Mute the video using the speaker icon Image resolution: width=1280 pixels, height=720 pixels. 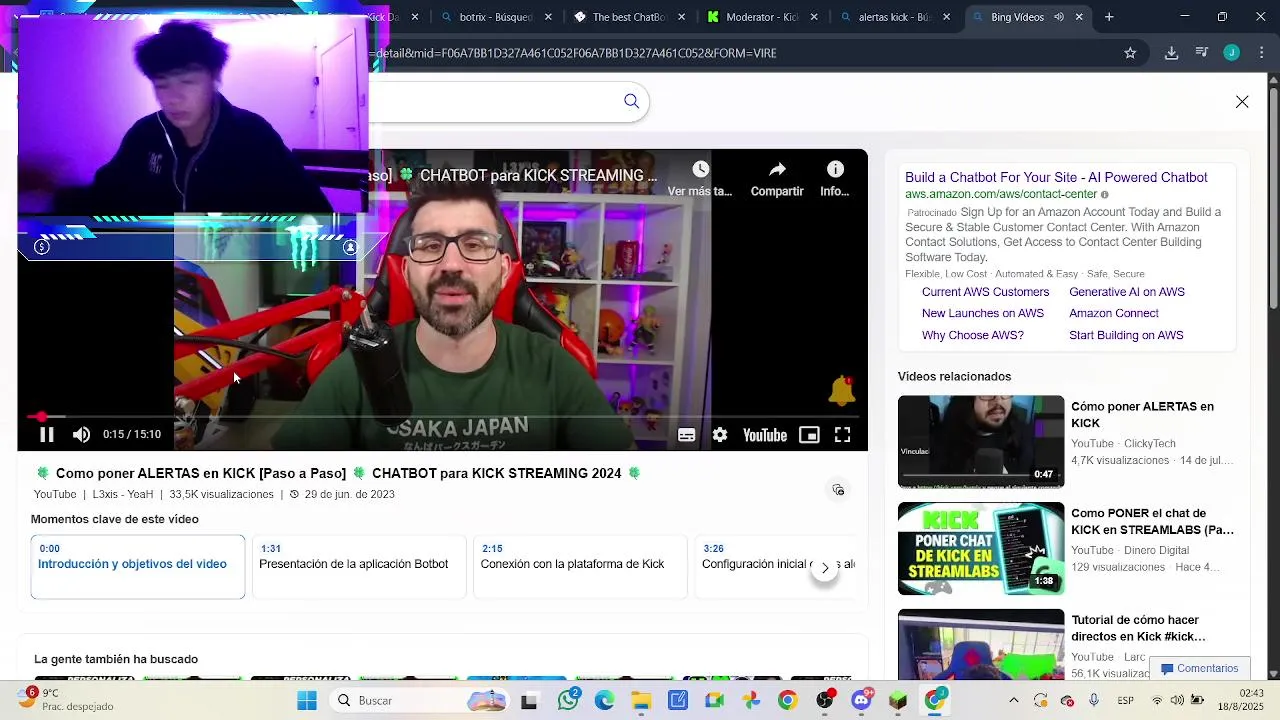[x=81, y=435]
